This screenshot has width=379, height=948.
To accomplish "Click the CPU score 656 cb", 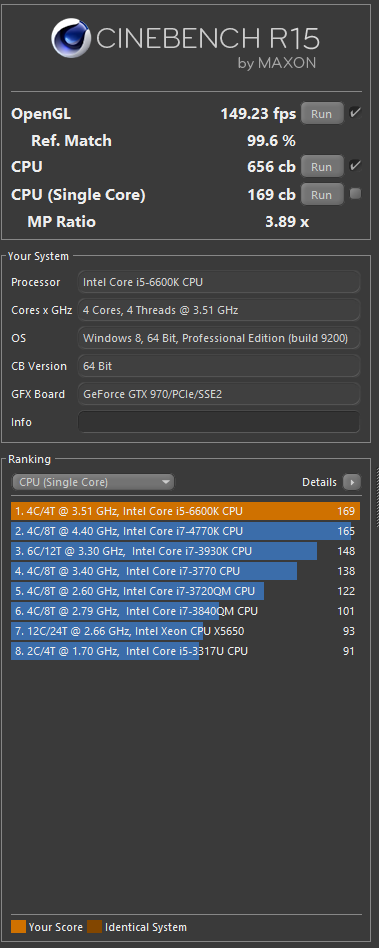I will tap(271, 166).
